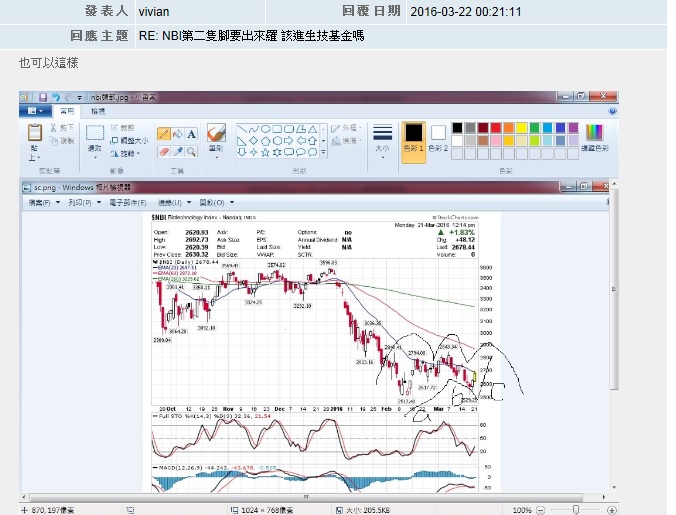The image size is (676, 515).
Task: Click the Cut scissors icon
Action: coord(53,128)
